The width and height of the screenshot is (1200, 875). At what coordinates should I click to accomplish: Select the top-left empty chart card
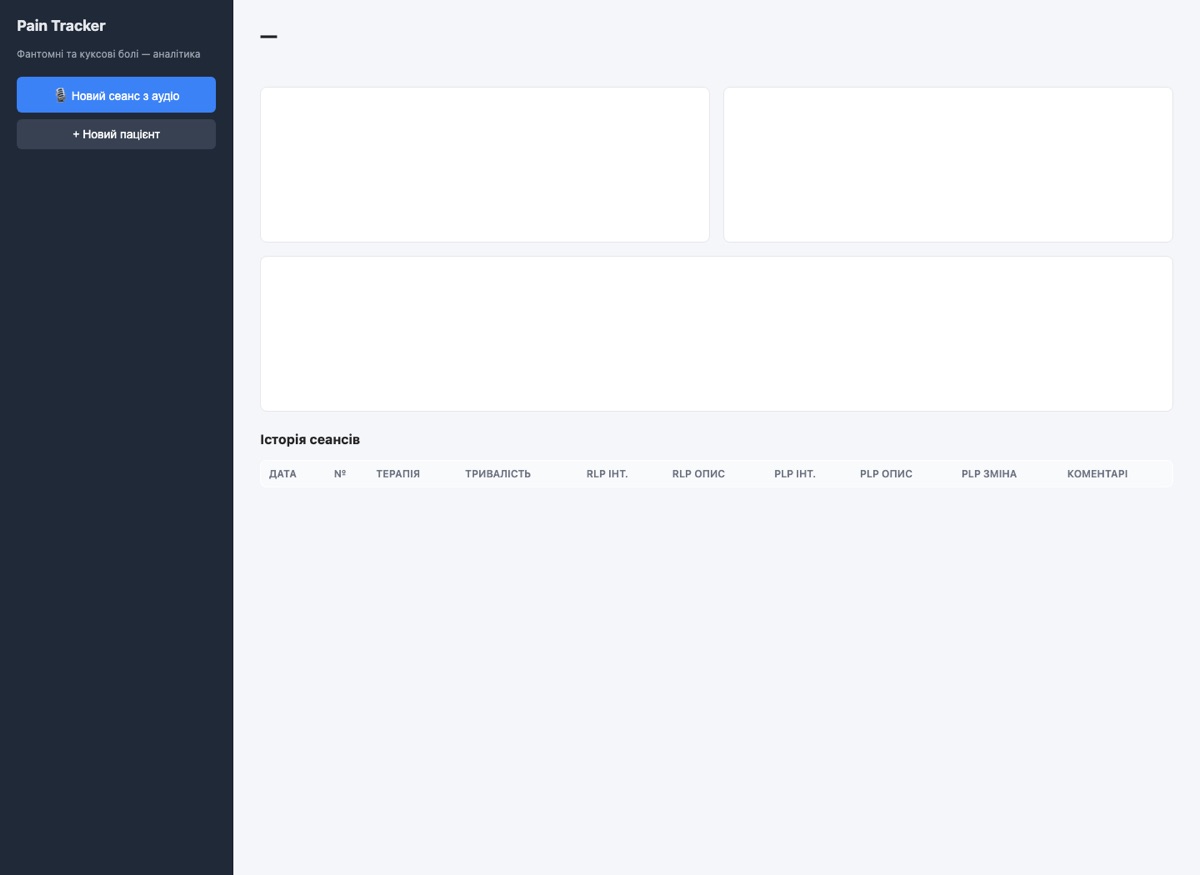pos(485,165)
